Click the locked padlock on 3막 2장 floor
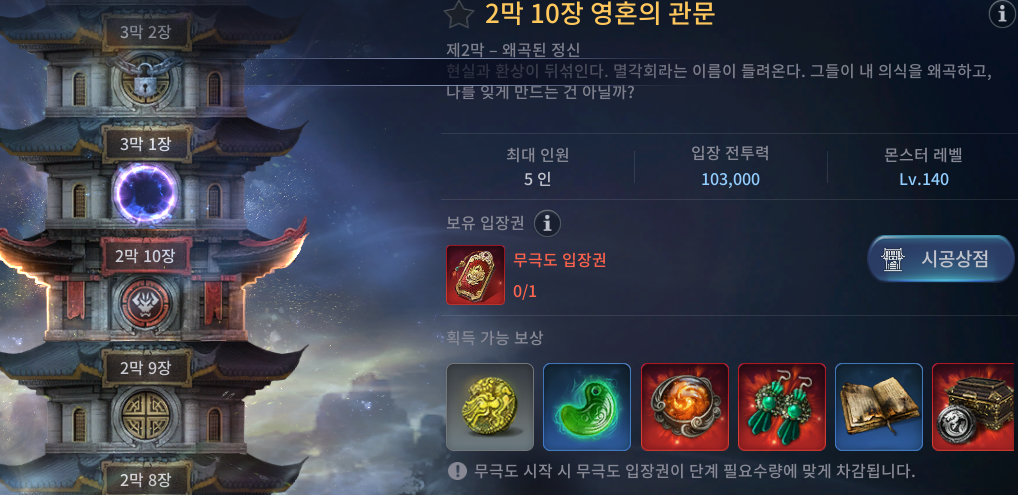1018x495 pixels. tap(146, 79)
